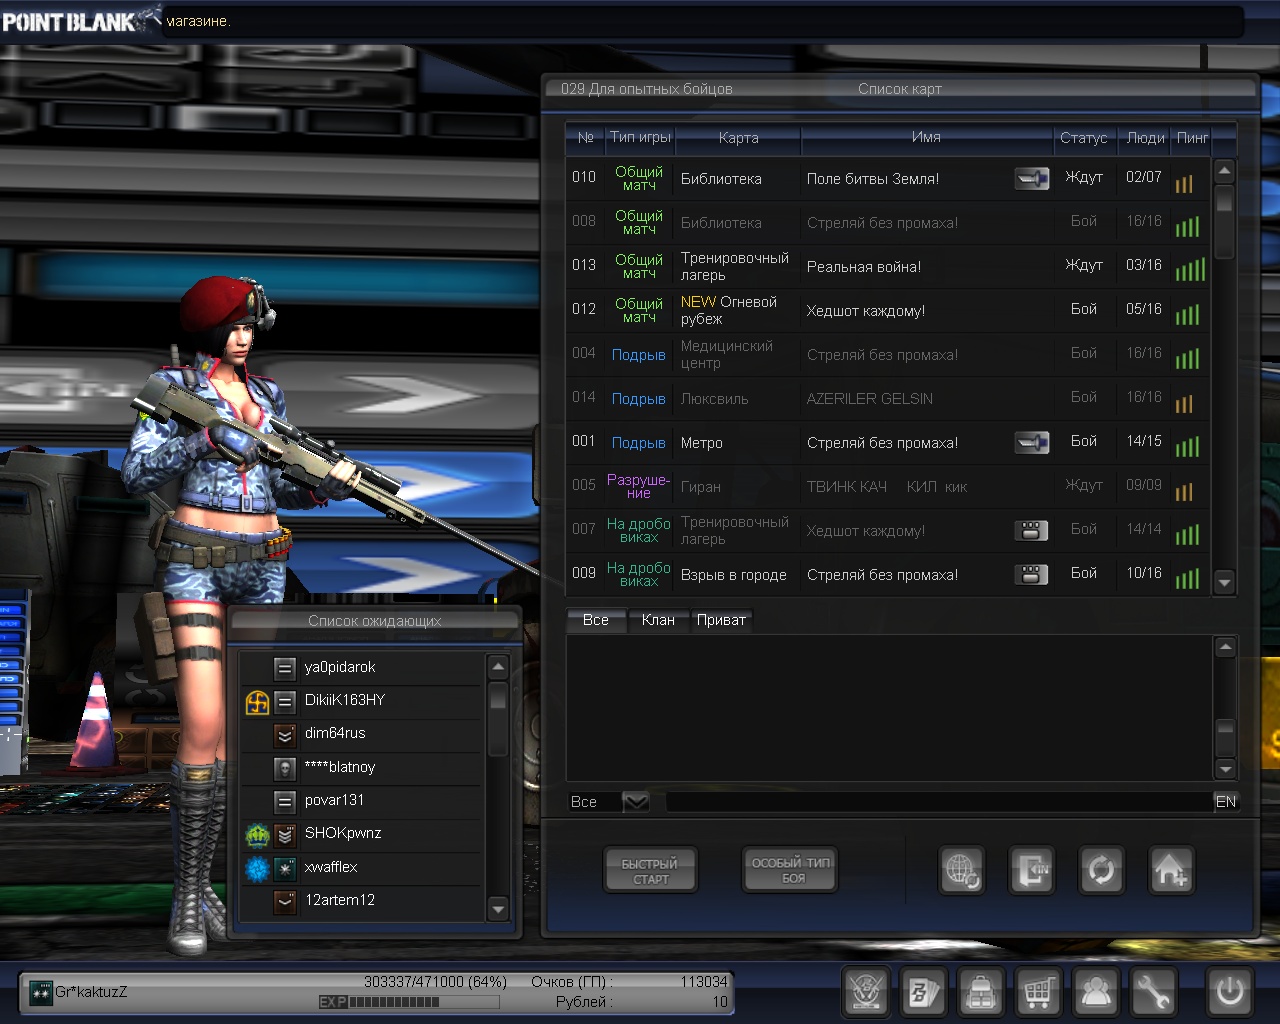The width and height of the screenshot is (1280, 1024).
Task: Click the clan emblem beside SHOKpwnz
Action: [x=257, y=835]
